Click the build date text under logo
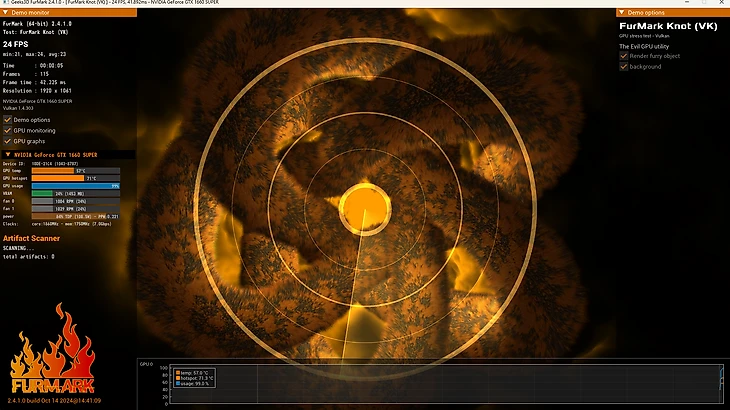Viewport: 730px width, 410px height. pos(54,400)
